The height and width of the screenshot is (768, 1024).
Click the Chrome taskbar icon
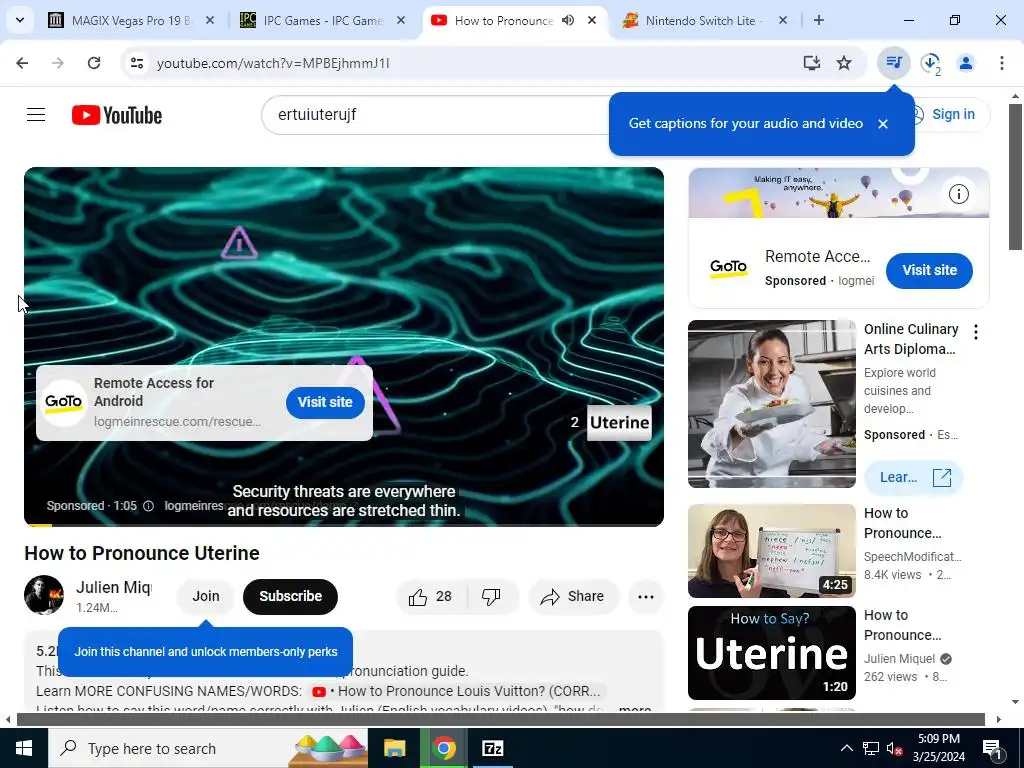click(443, 748)
